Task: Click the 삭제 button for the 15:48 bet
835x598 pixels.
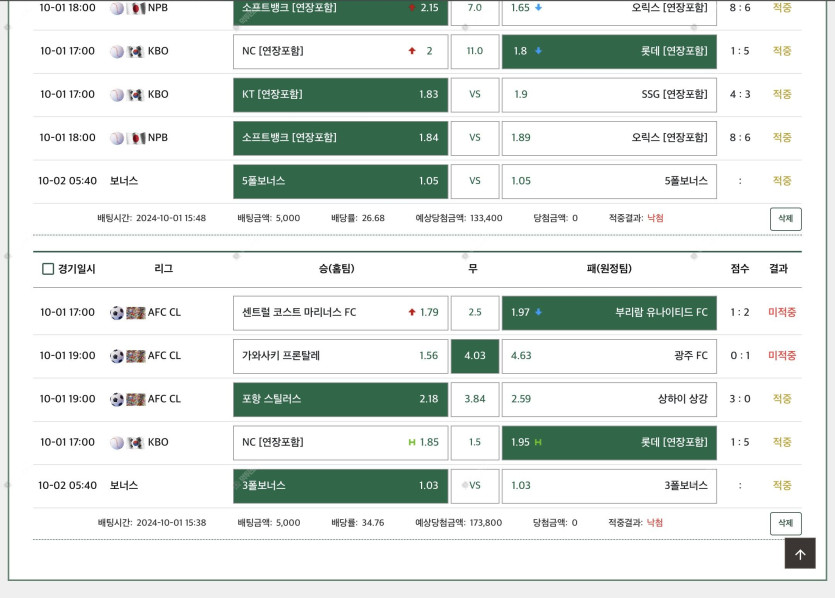Action: click(x=785, y=219)
